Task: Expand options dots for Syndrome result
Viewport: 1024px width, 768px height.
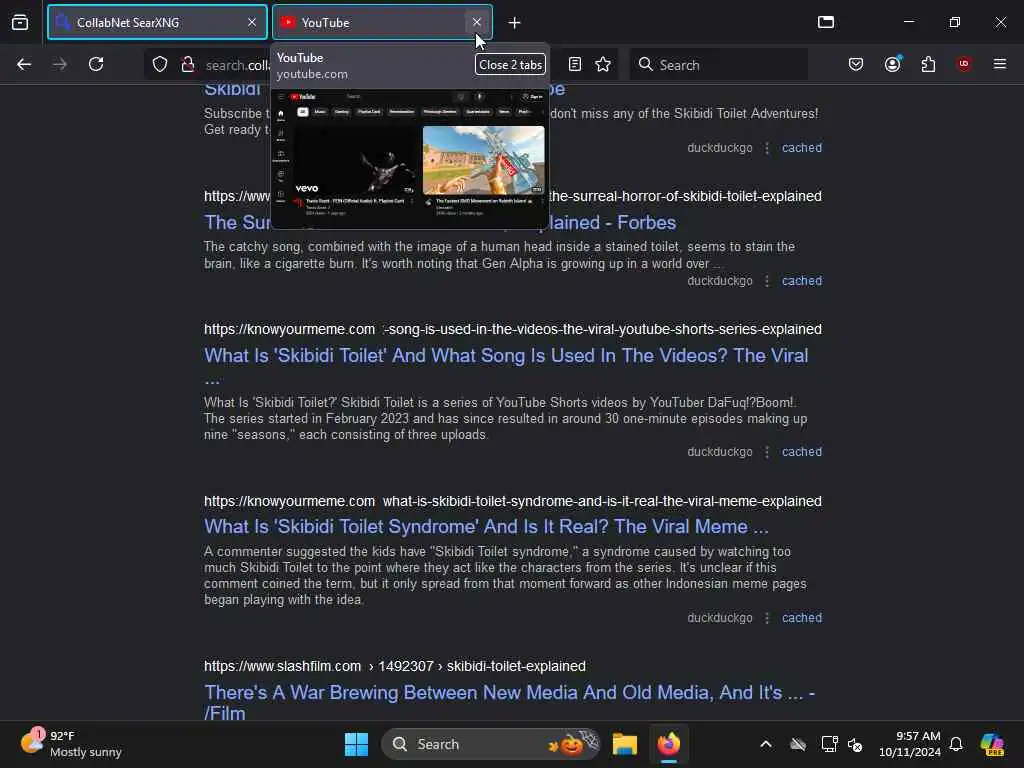Action: (x=767, y=618)
